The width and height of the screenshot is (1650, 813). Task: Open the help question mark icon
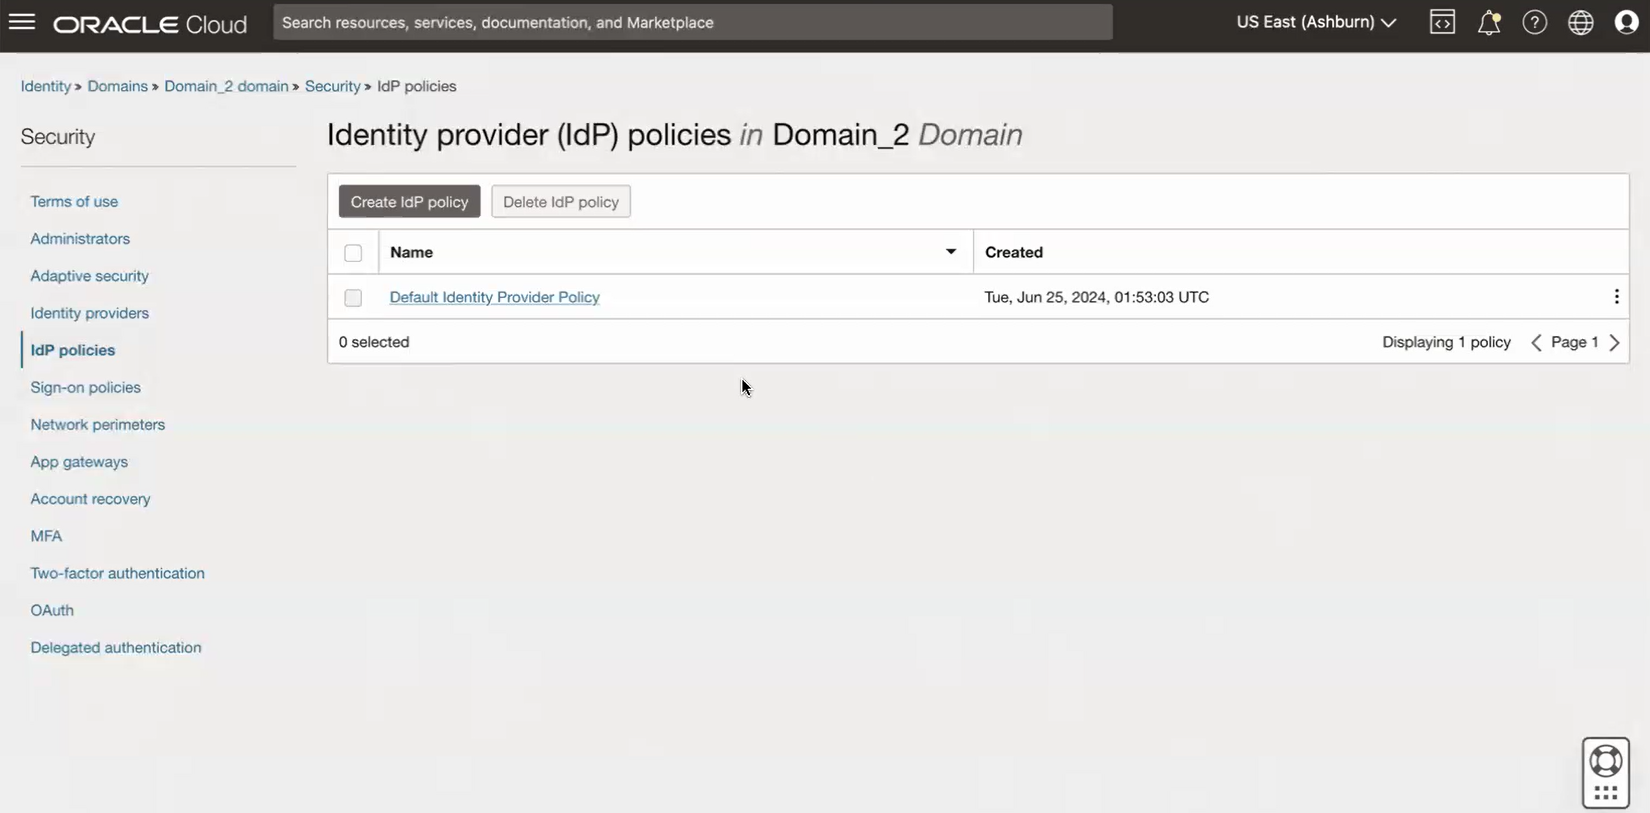click(x=1535, y=22)
